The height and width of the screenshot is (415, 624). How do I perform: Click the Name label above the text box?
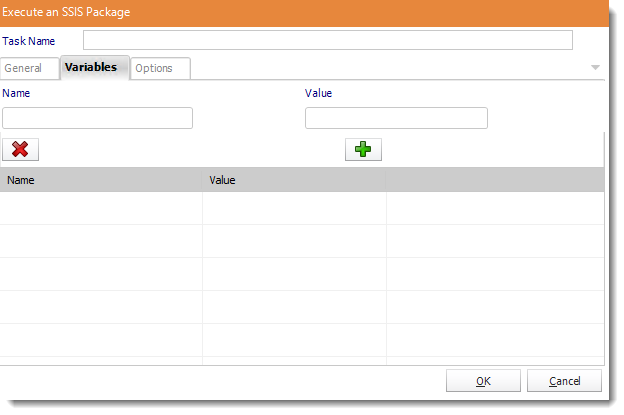click(16, 93)
